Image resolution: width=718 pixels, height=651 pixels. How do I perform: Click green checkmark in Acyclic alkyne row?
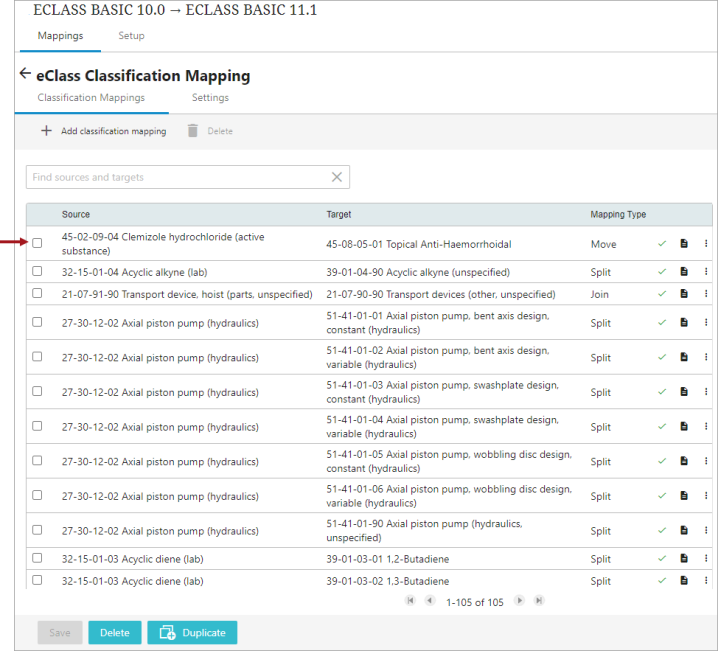[662, 271]
